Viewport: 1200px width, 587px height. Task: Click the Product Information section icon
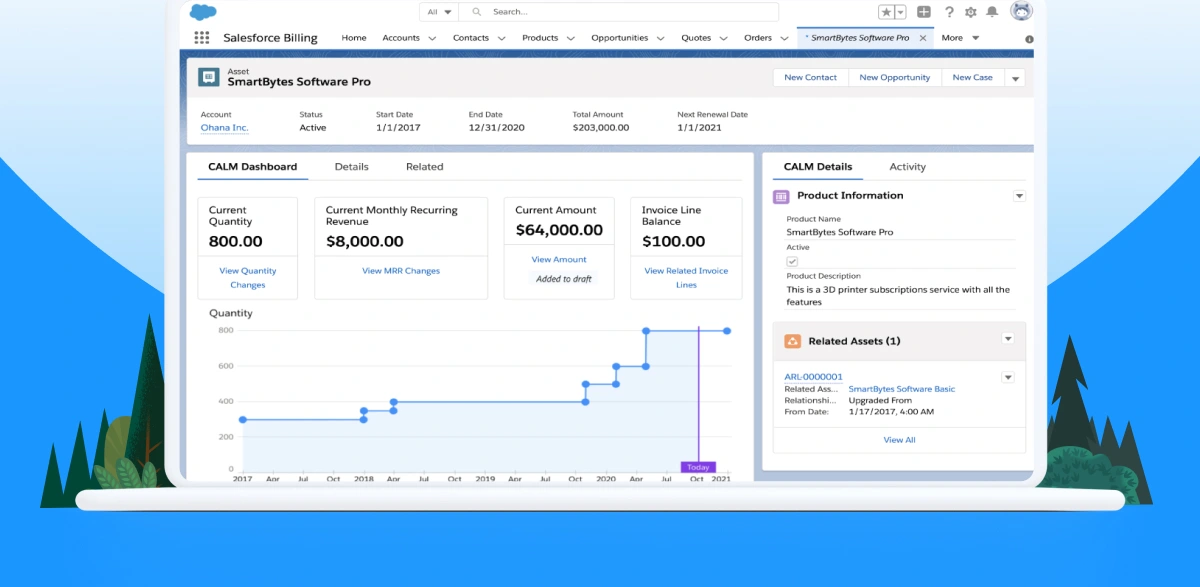pyautogui.click(x=781, y=196)
